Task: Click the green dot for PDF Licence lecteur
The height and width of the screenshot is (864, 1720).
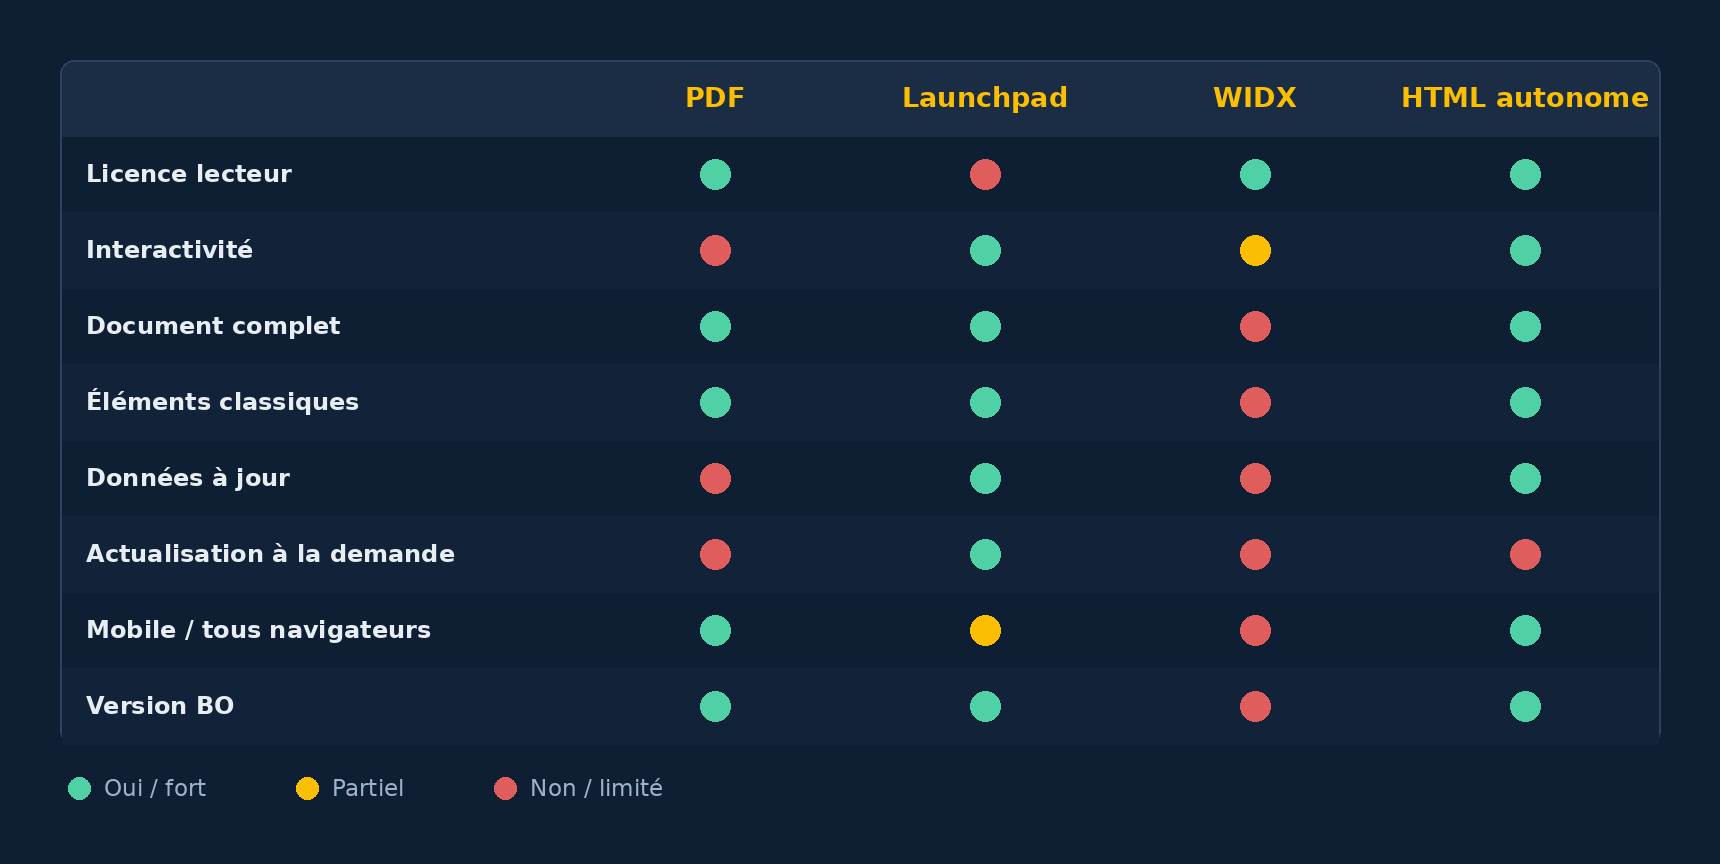Action: [x=715, y=175]
